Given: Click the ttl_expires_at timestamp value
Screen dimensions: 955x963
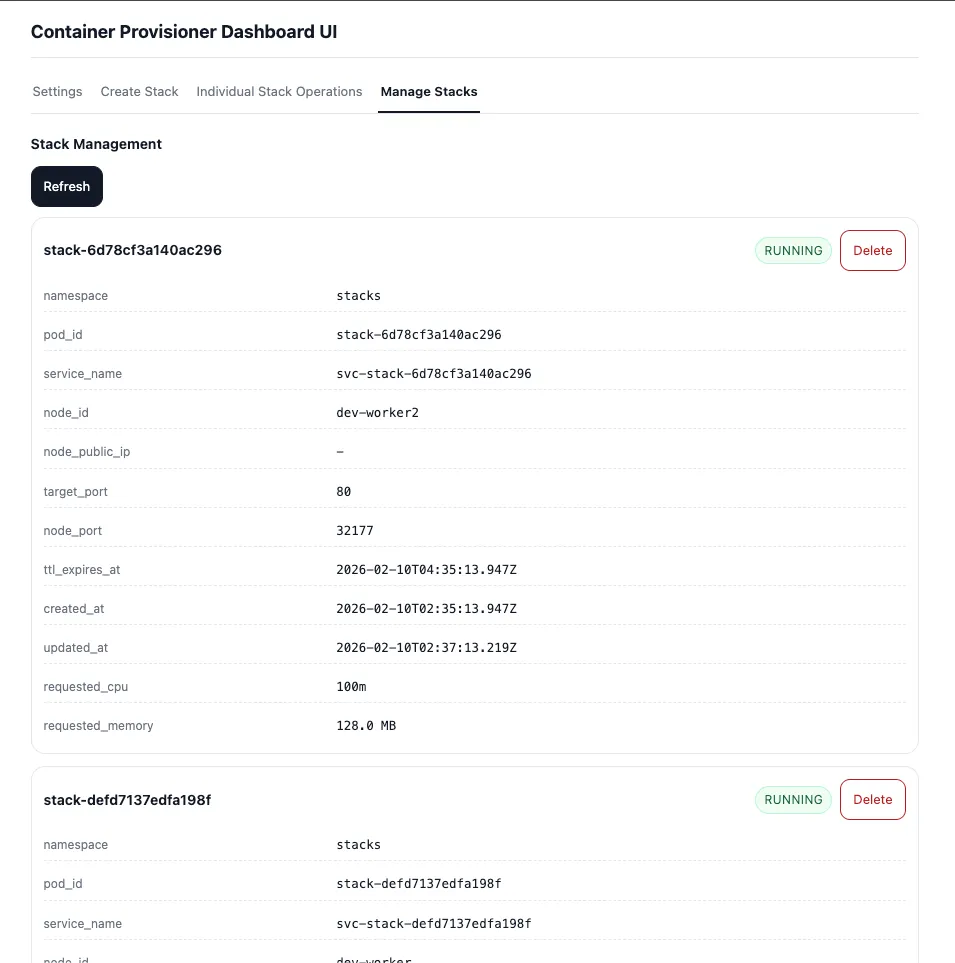Looking at the screenshot, I should click(x=426, y=569).
